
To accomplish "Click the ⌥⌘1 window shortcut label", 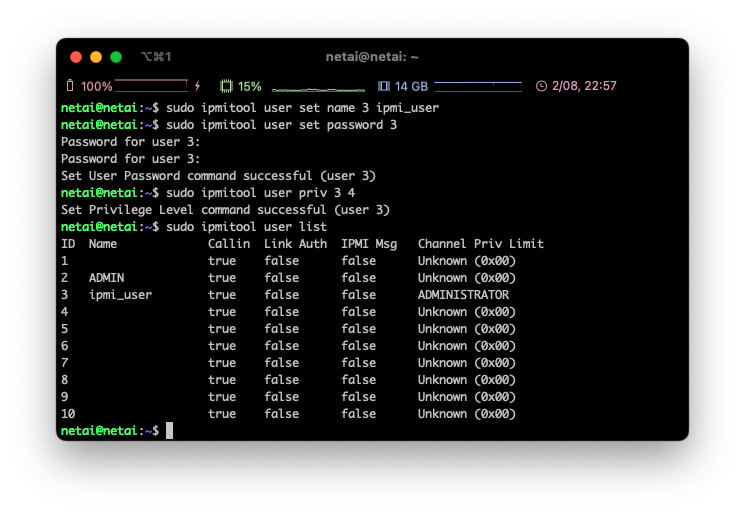I will [x=156, y=57].
